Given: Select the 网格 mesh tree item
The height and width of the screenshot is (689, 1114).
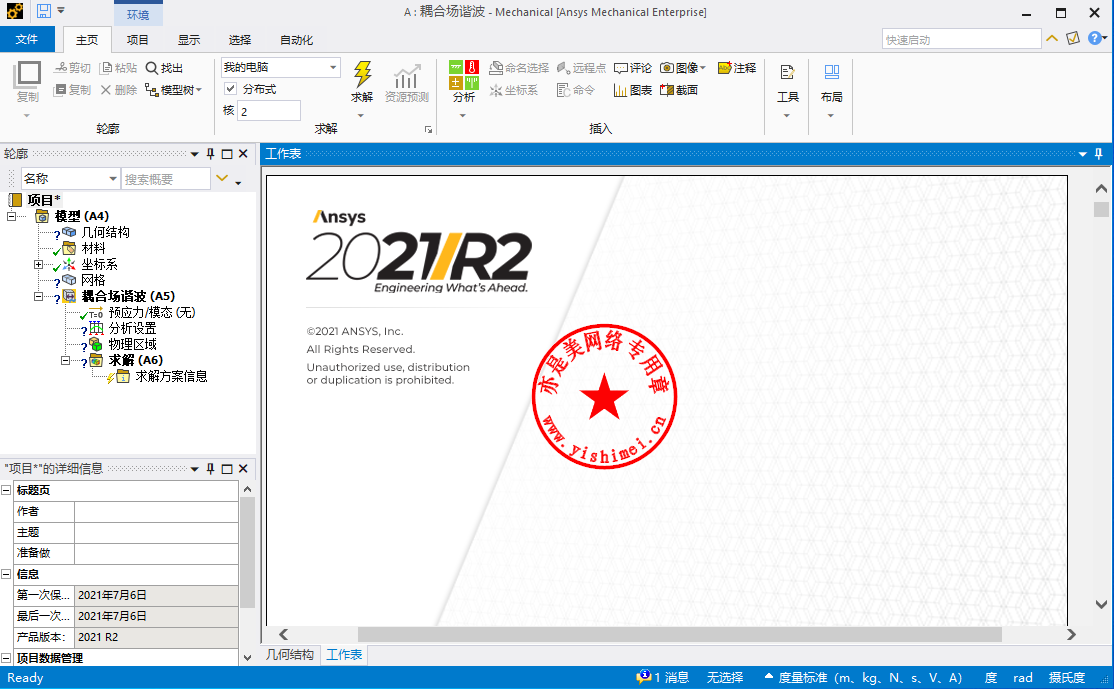Looking at the screenshot, I should click(x=93, y=280).
